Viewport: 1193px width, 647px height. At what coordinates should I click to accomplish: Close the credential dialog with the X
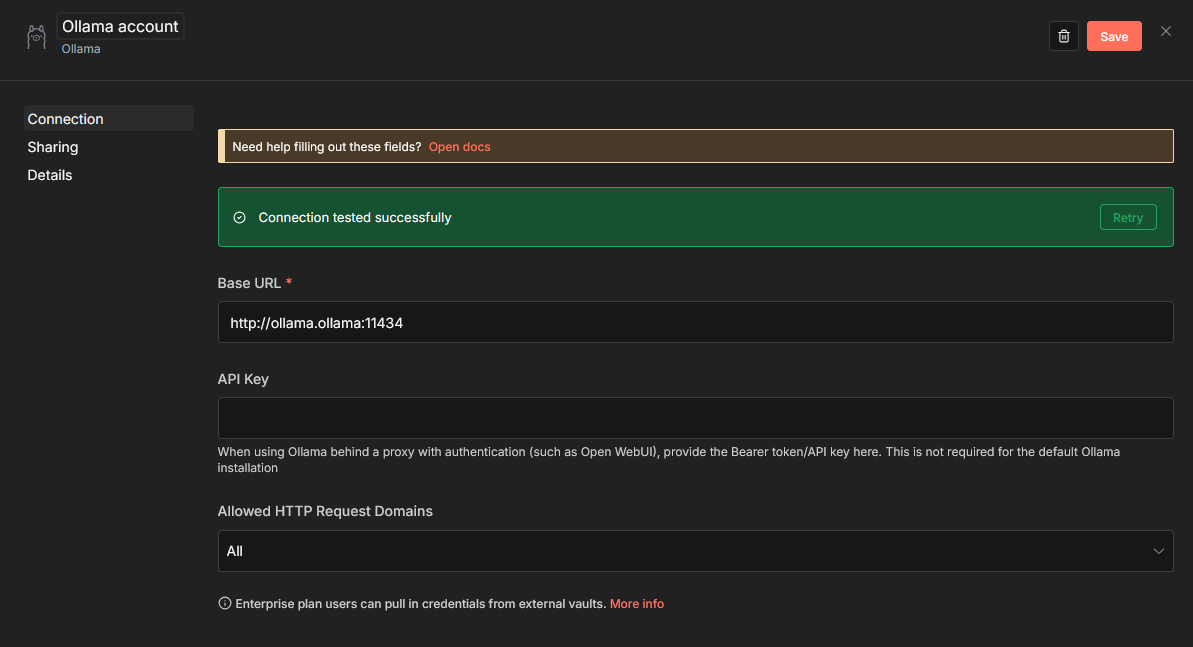[x=1165, y=31]
